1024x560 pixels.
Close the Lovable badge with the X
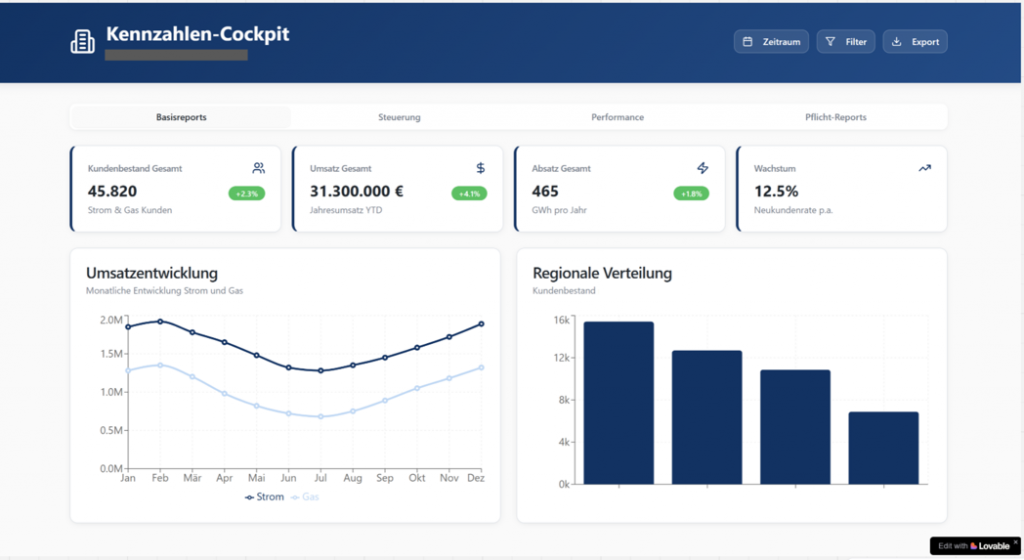coord(1015,542)
